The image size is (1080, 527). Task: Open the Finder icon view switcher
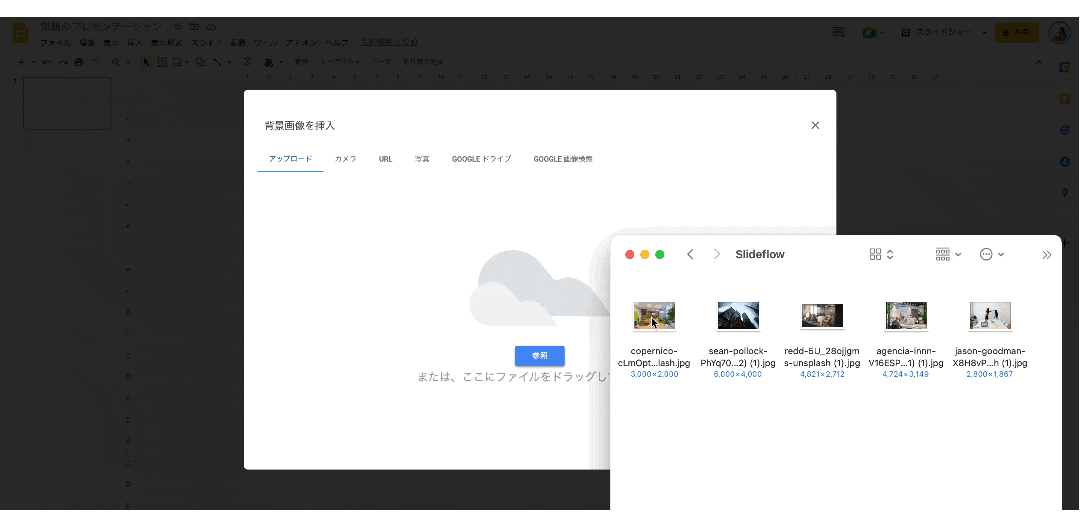click(881, 254)
